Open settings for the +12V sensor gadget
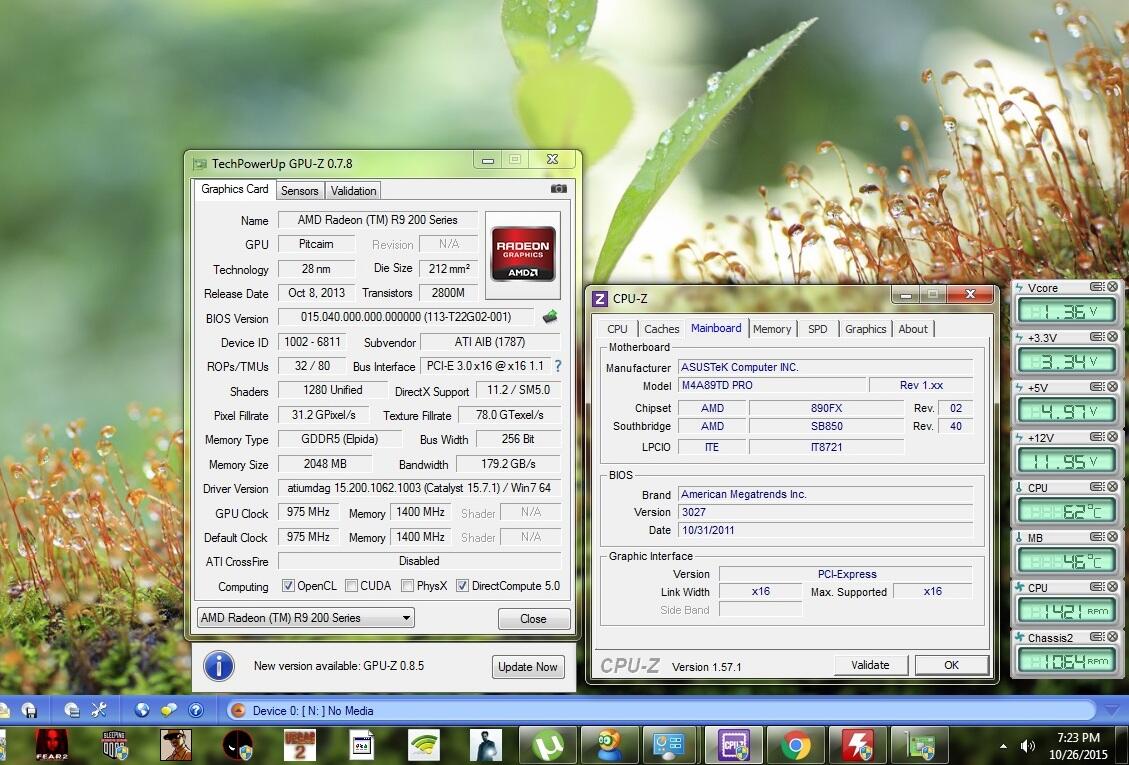Image resolution: width=1129 pixels, height=765 pixels. pos(1096,437)
